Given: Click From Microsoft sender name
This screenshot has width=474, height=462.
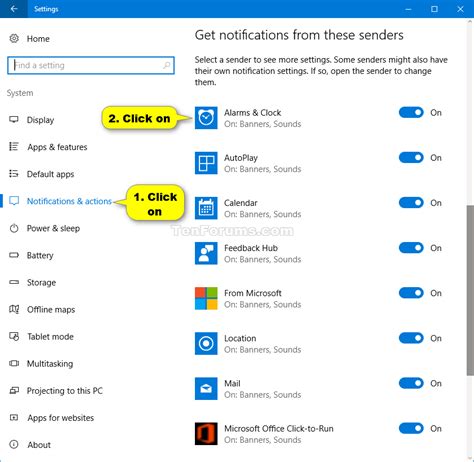Looking at the screenshot, I should pos(253,293).
